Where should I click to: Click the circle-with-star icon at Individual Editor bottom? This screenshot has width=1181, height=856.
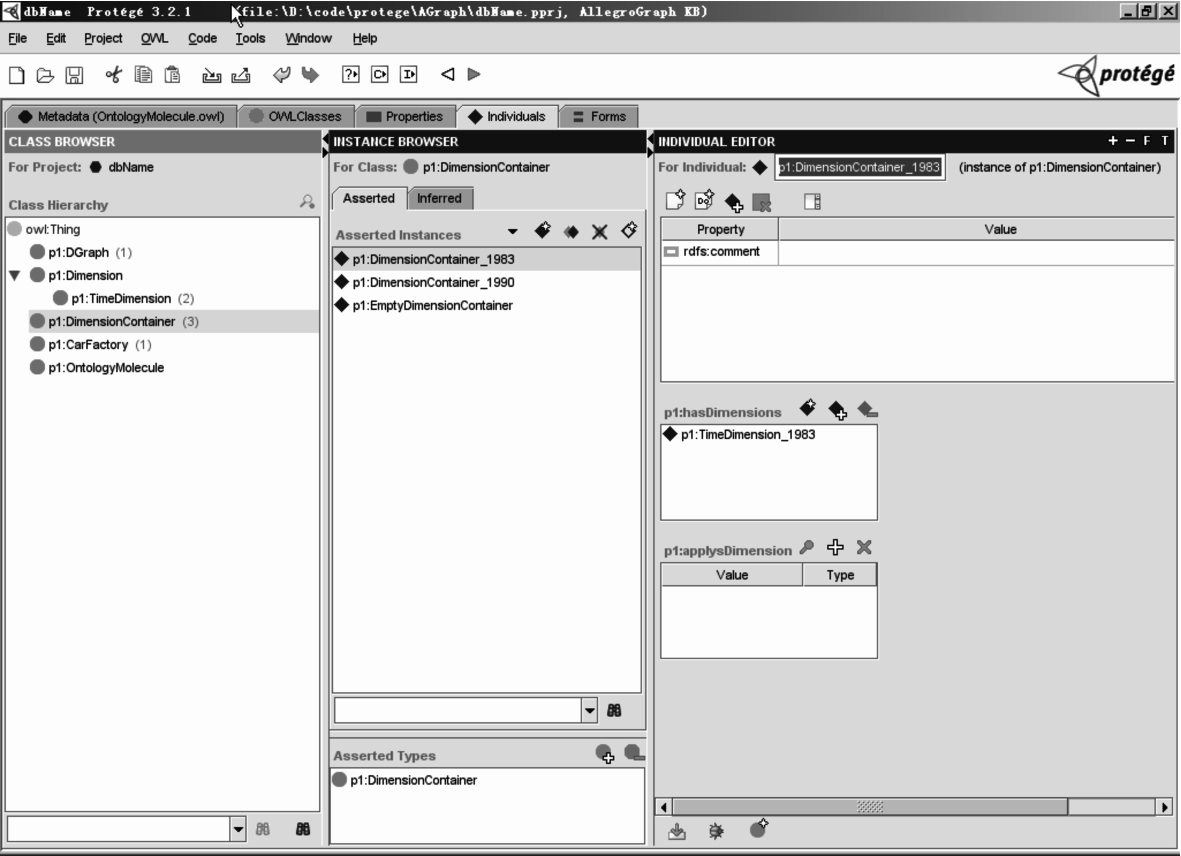[758, 829]
